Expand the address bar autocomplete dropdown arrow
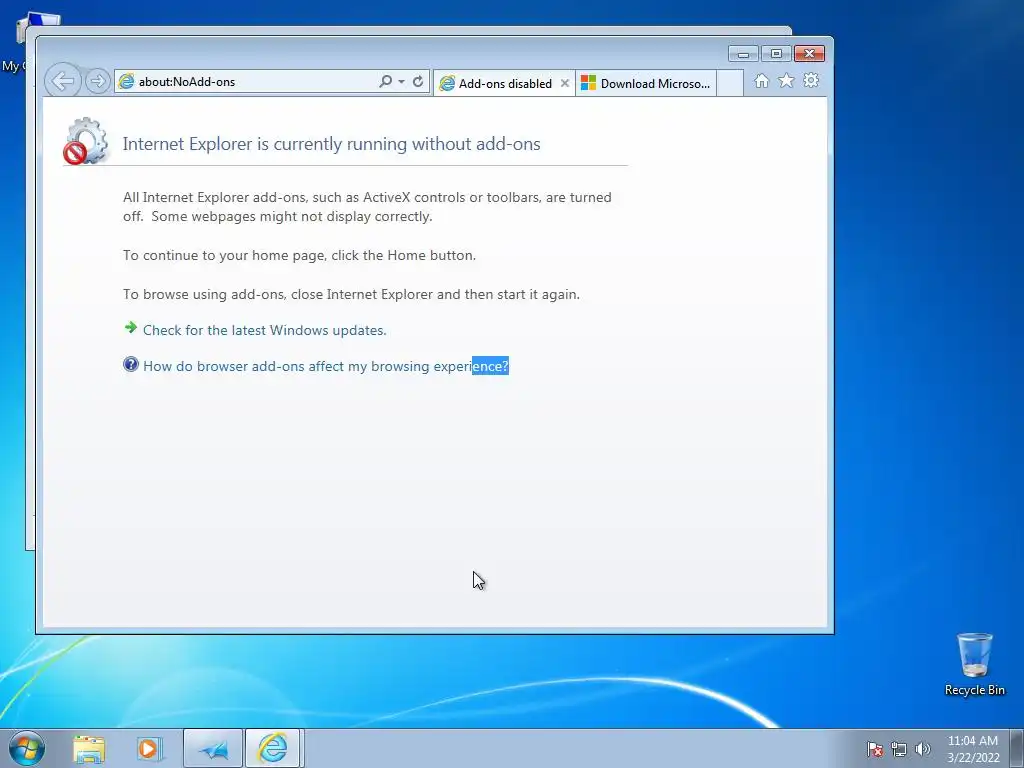This screenshot has width=1024, height=768. click(401, 82)
